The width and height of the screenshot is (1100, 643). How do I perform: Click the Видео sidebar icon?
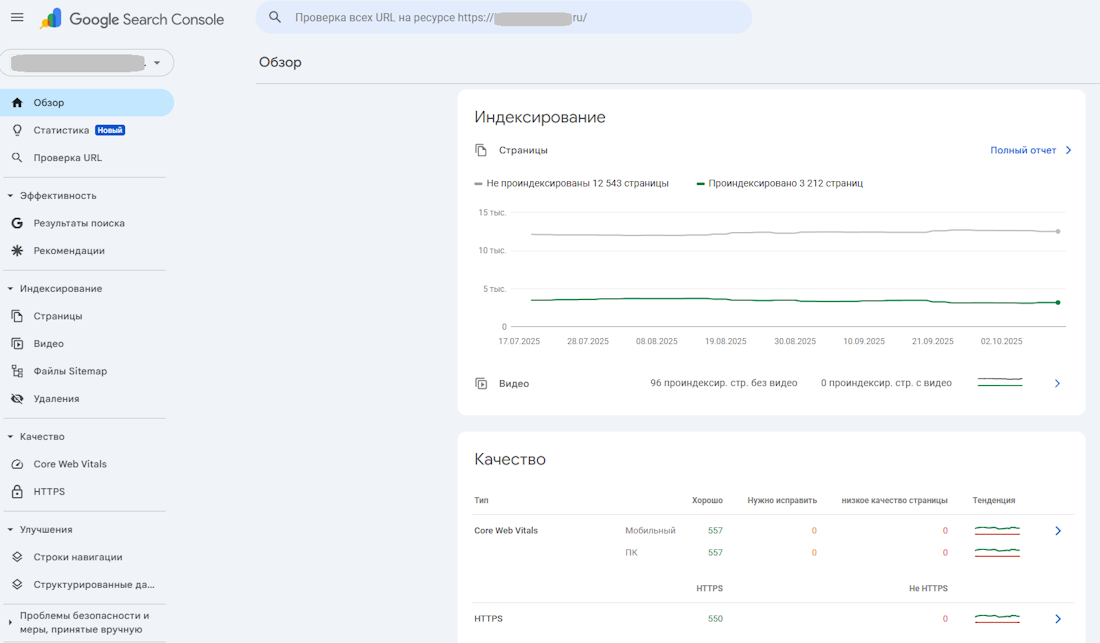click(x=16, y=343)
